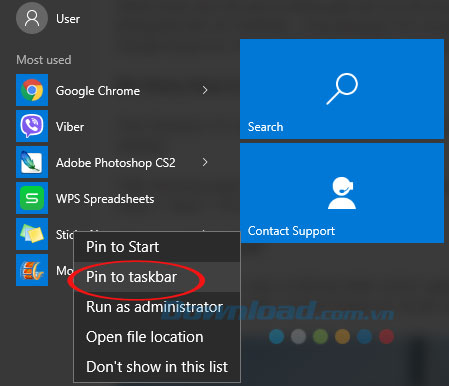Expand Adobe Photoshop CS2 jump list arrow
Screen dimensions: 449x386
(205, 162)
